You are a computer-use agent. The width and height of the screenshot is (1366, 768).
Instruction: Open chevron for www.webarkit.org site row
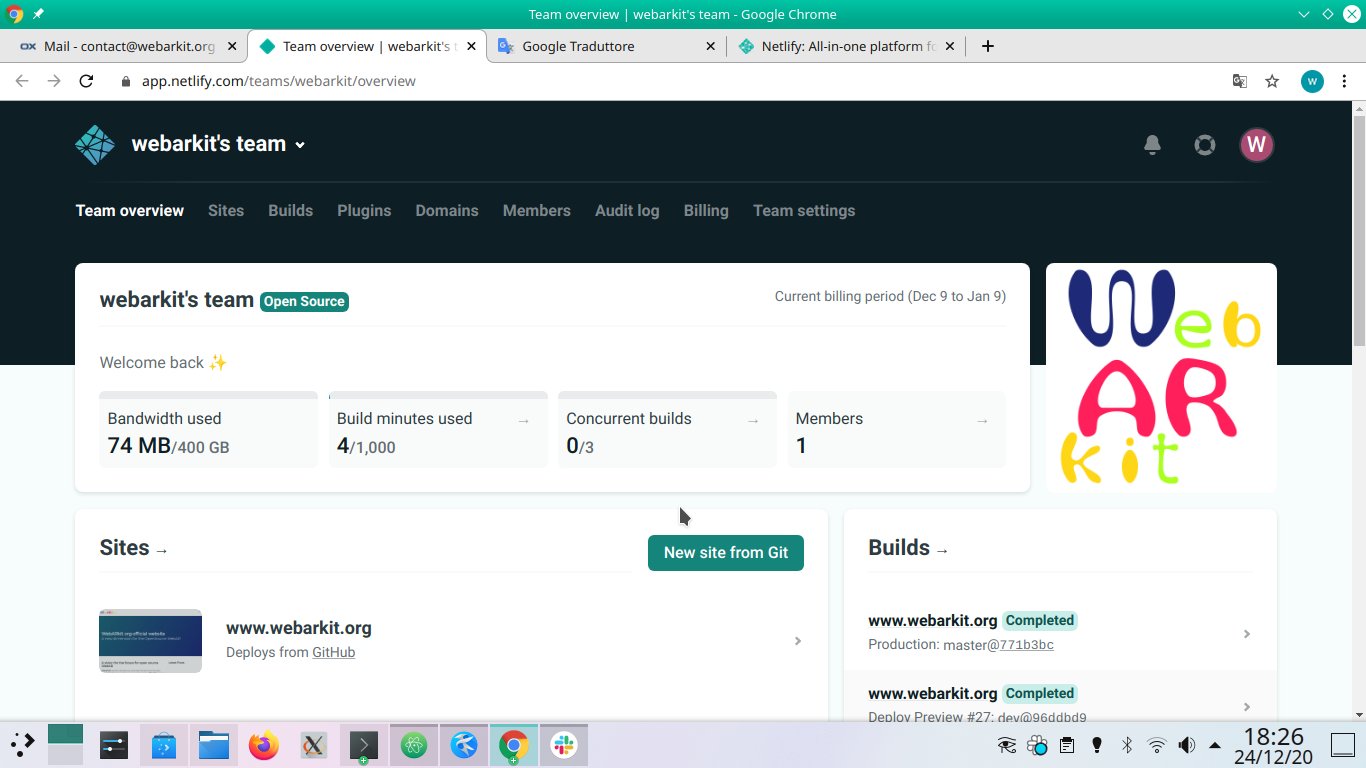pos(798,641)
